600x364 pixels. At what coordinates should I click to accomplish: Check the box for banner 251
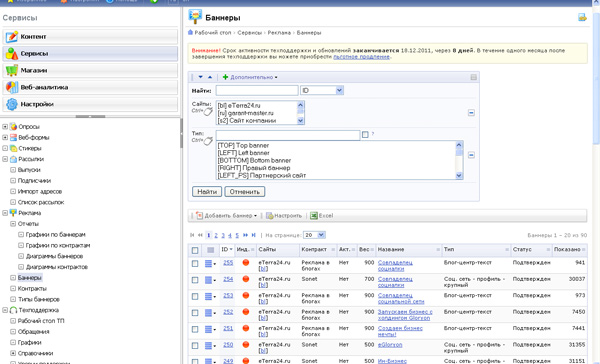click(195, 329)
